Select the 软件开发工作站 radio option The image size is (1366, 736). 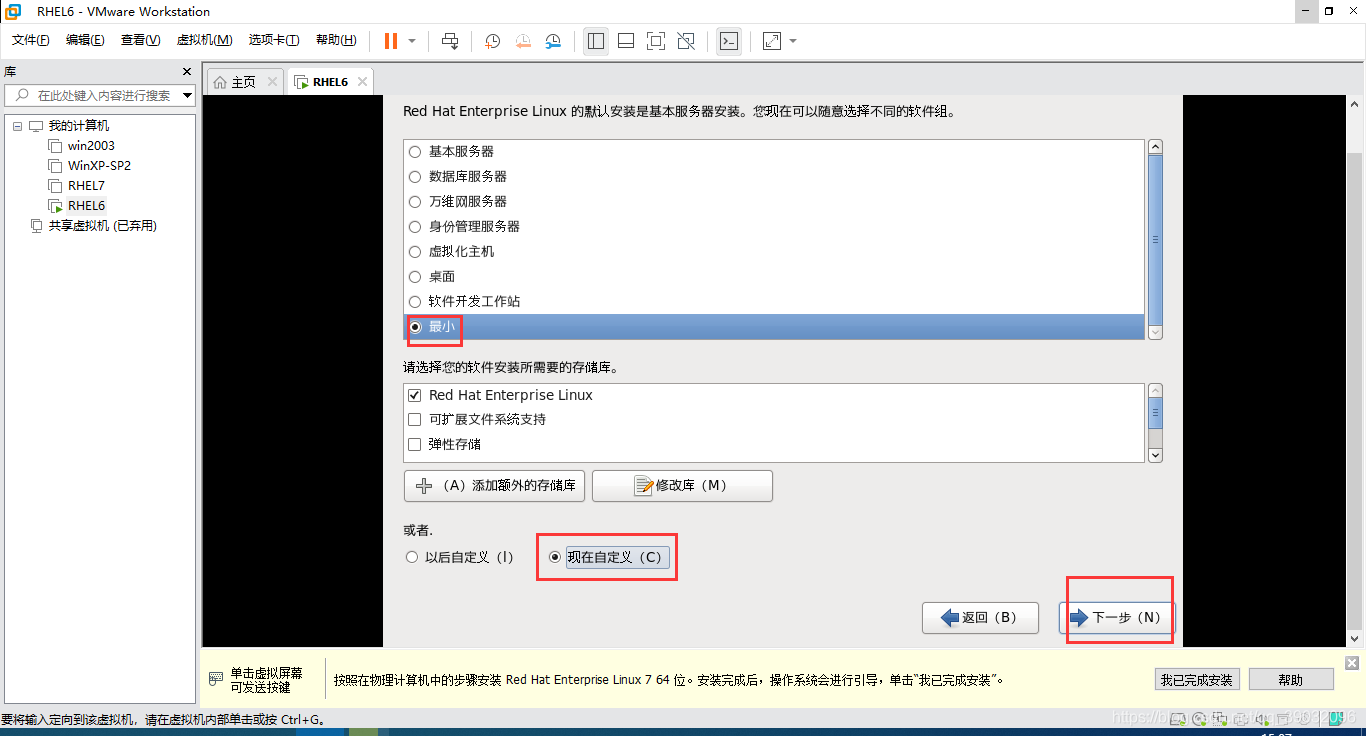pos(415,302)
